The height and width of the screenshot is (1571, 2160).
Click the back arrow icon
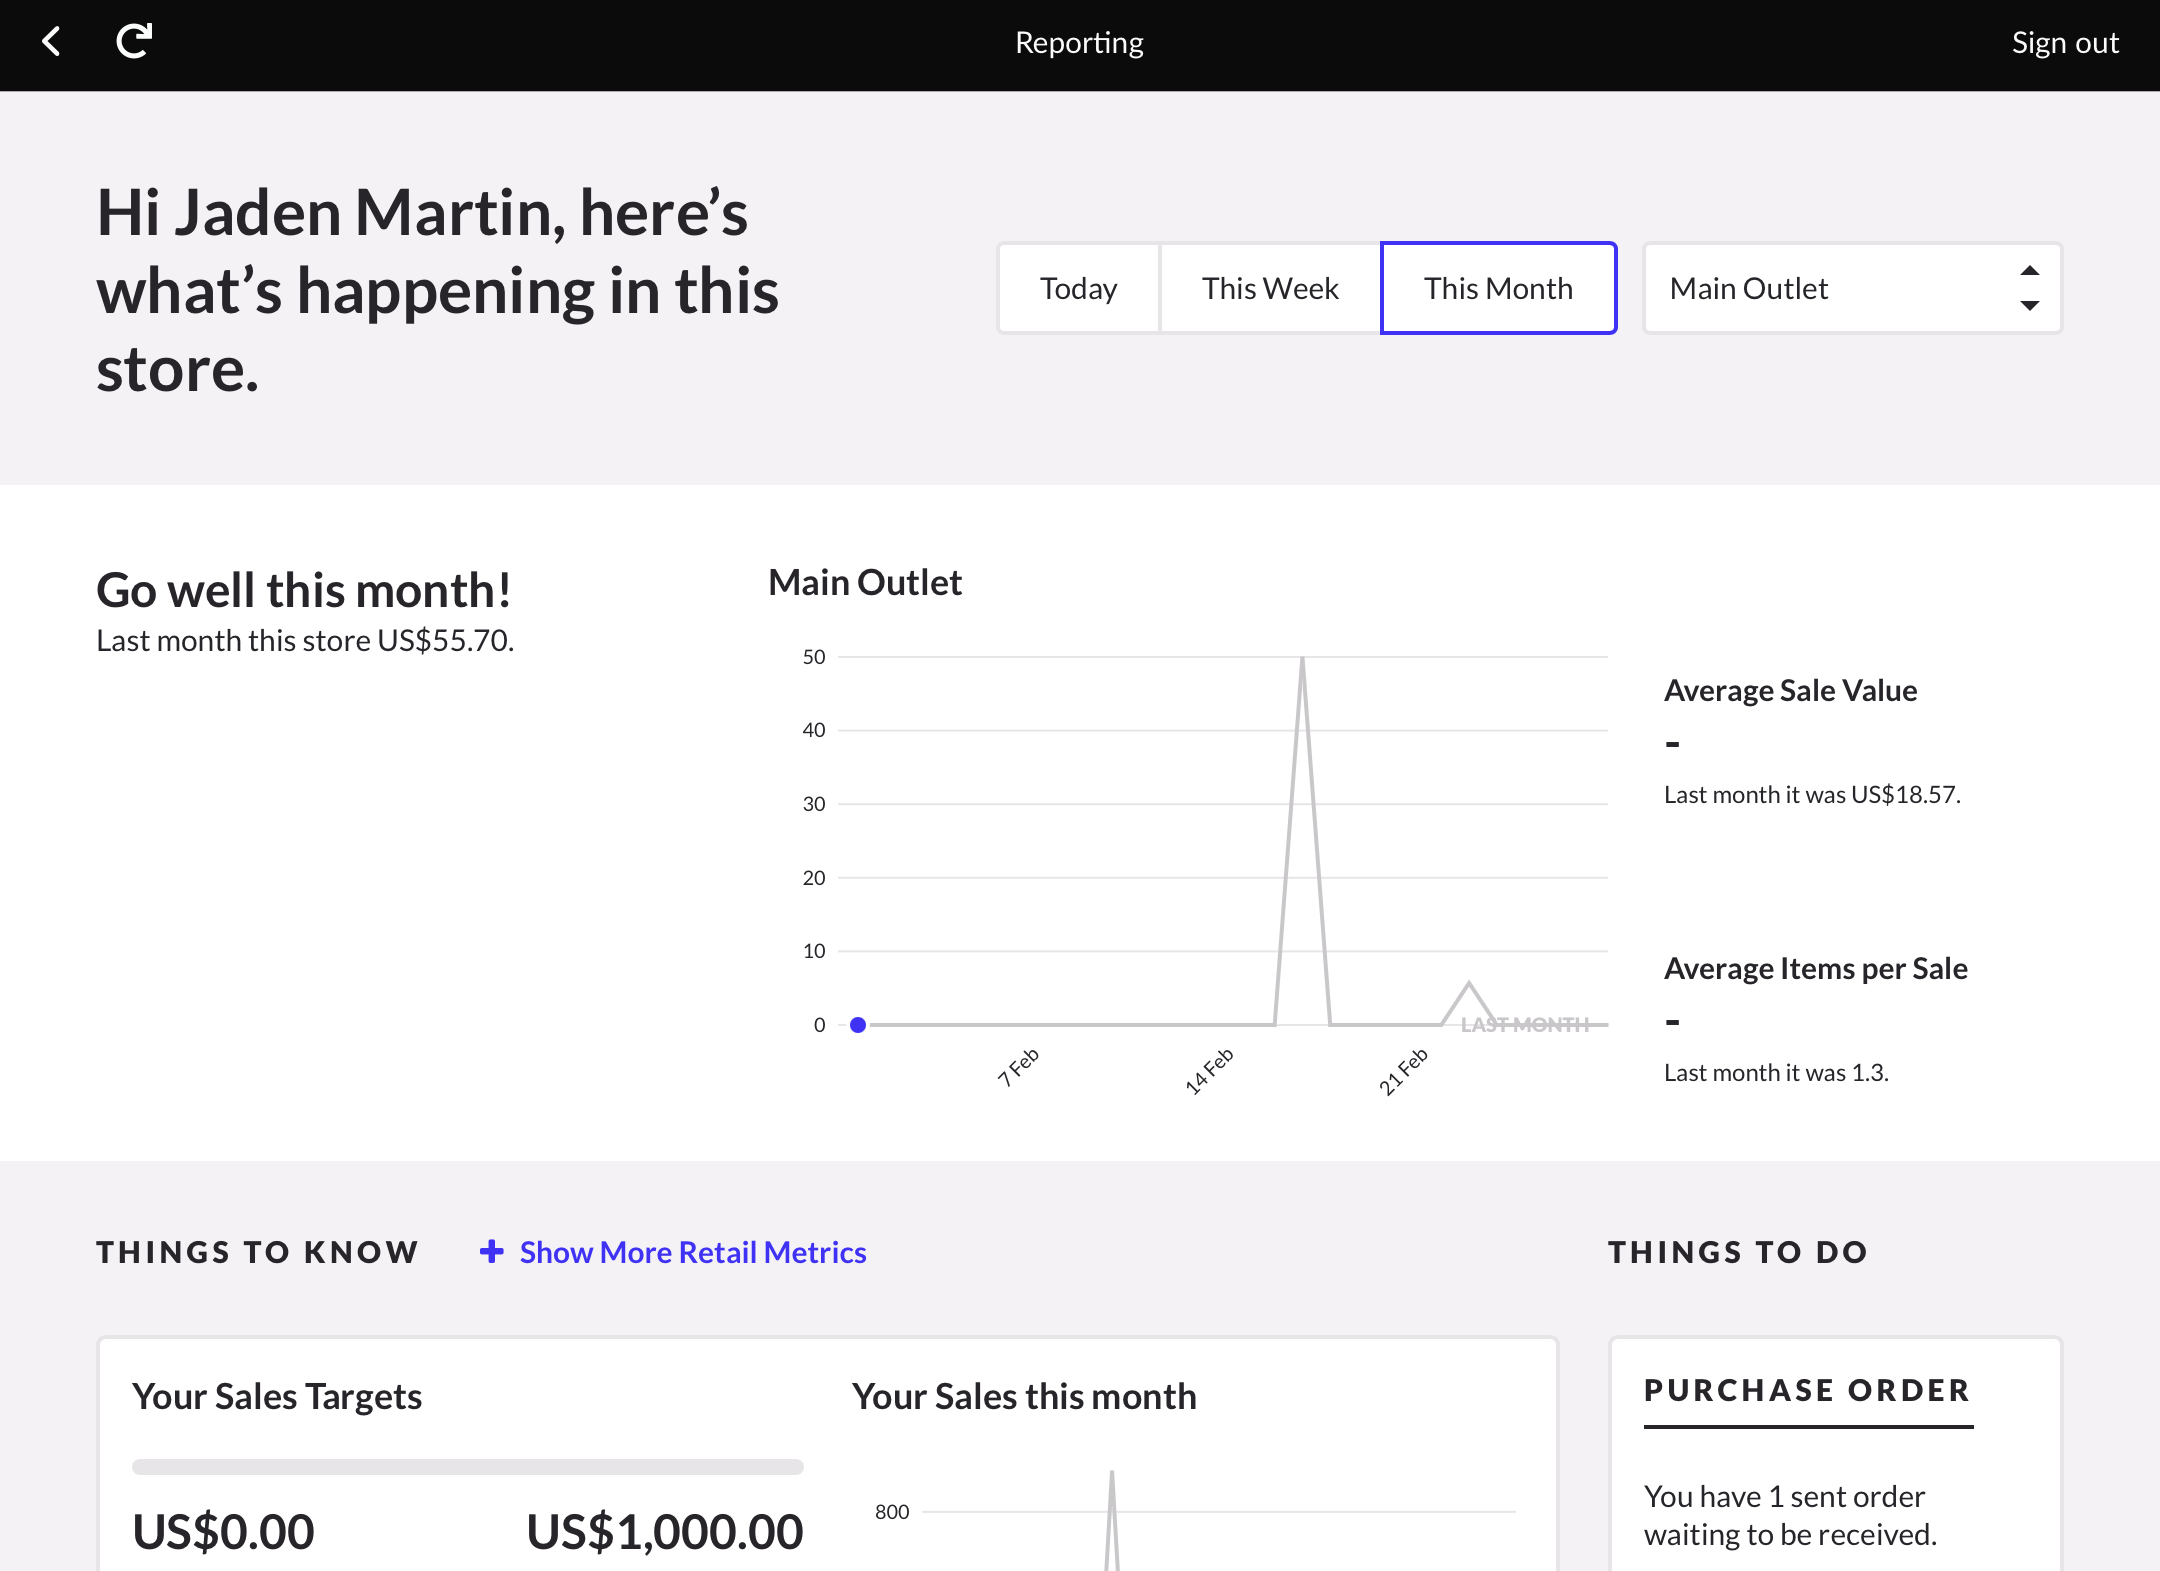tap(52, 42)
